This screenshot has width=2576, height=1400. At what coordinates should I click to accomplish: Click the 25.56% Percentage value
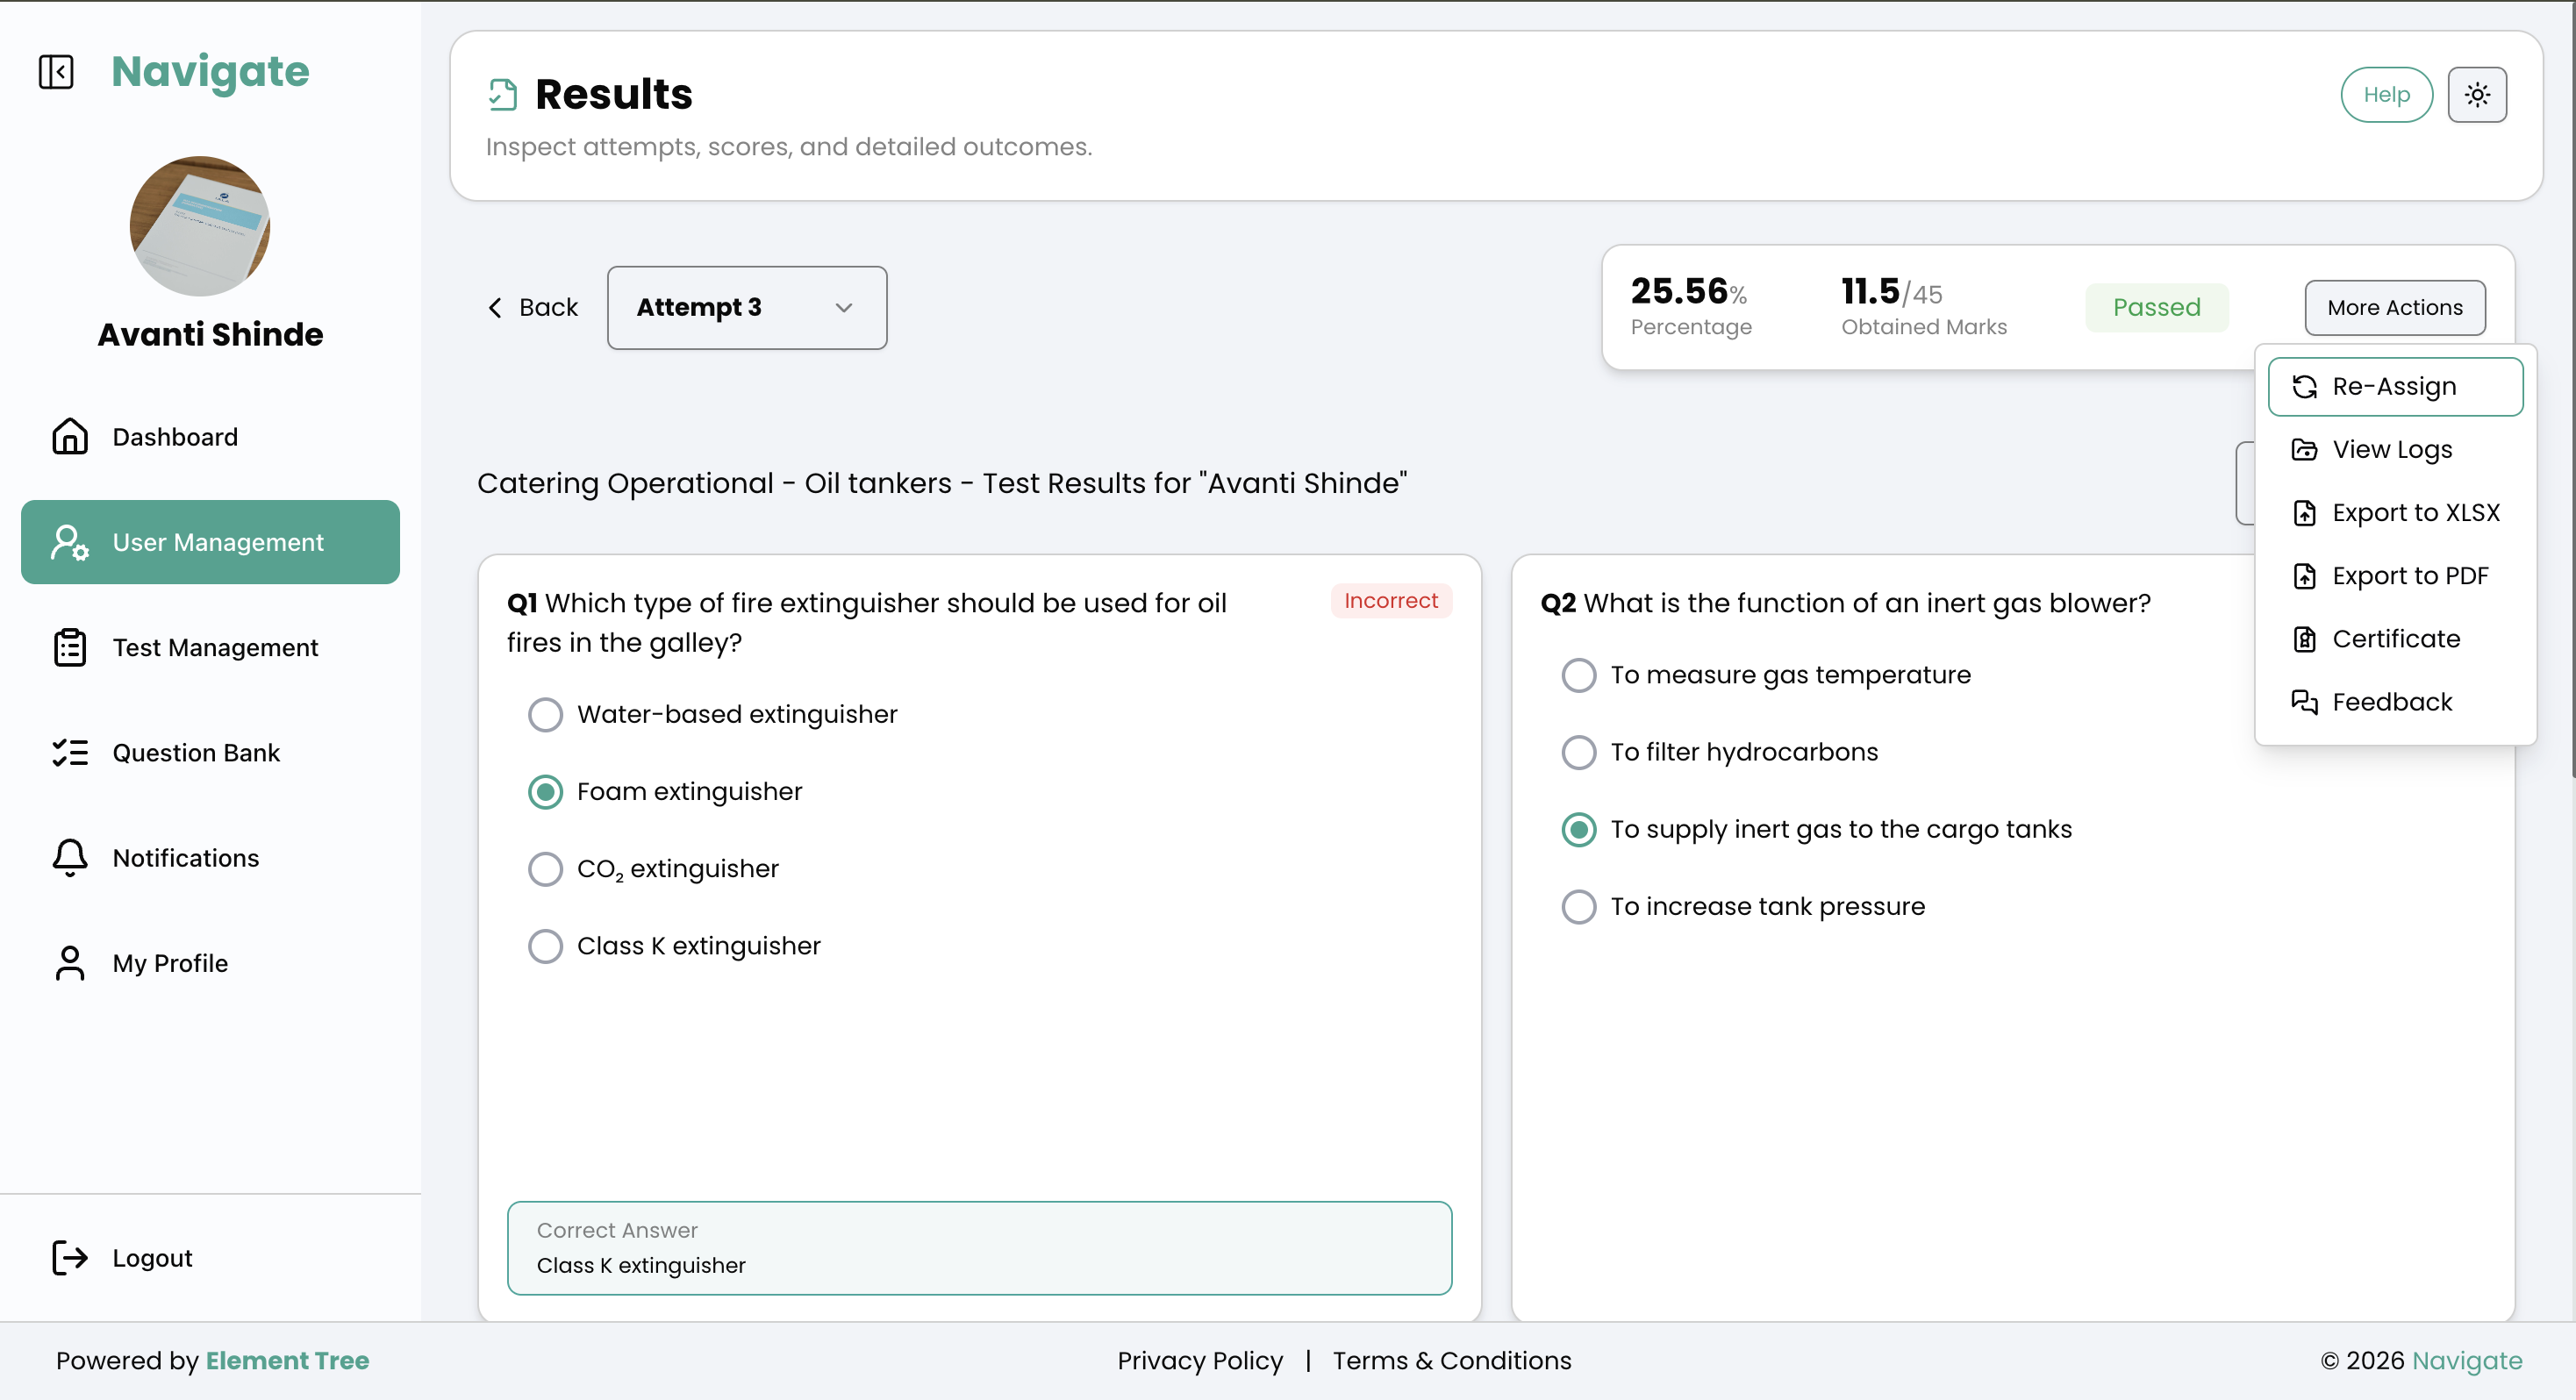point(1689,291)
